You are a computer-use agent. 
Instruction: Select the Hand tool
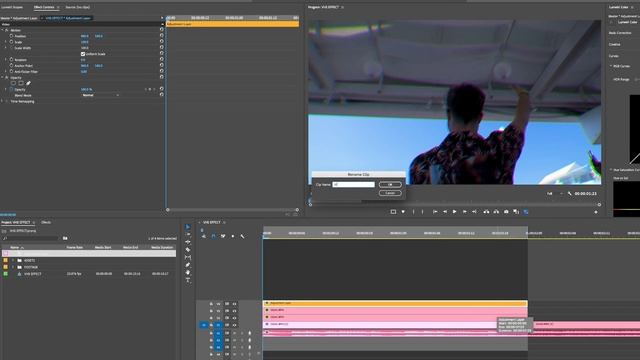click(x=188, y=272)
